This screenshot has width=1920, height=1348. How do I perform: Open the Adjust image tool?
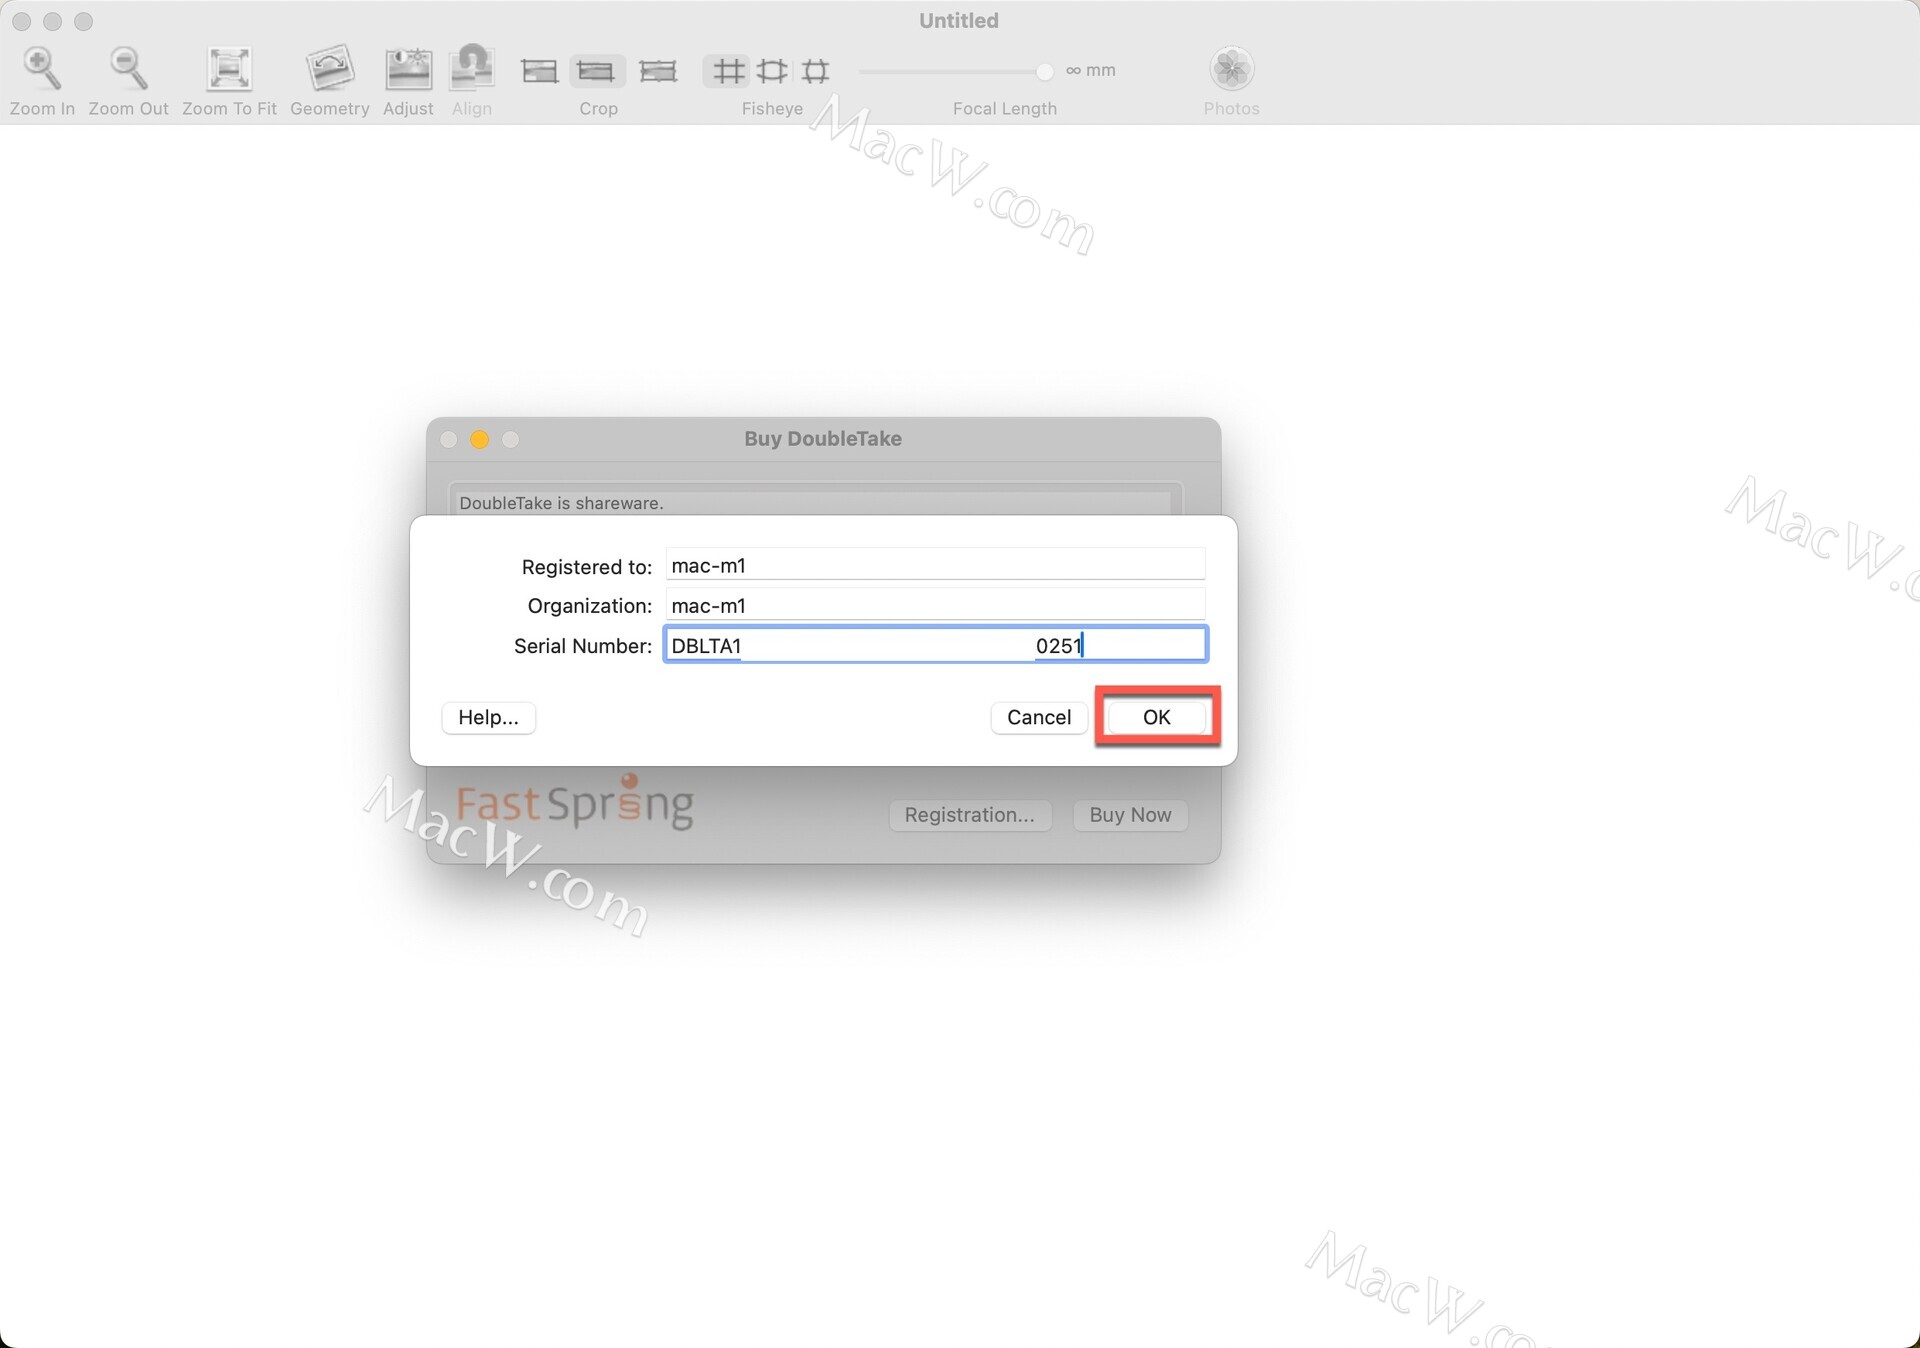pos(408,70)
